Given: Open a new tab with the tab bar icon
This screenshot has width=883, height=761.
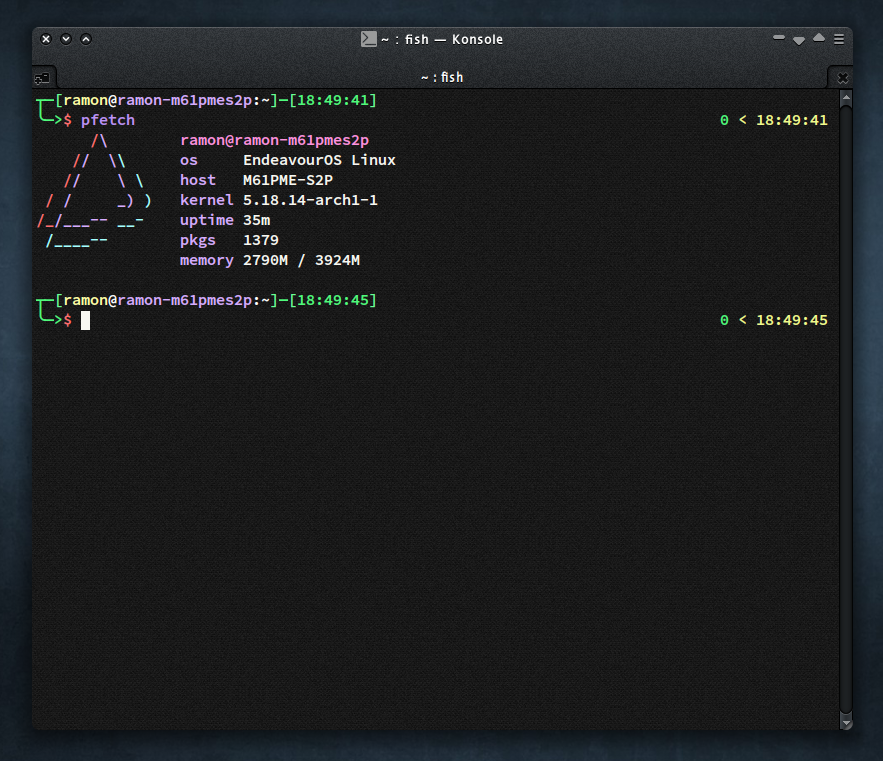Looking at the screenshot, I should [42, 78].
